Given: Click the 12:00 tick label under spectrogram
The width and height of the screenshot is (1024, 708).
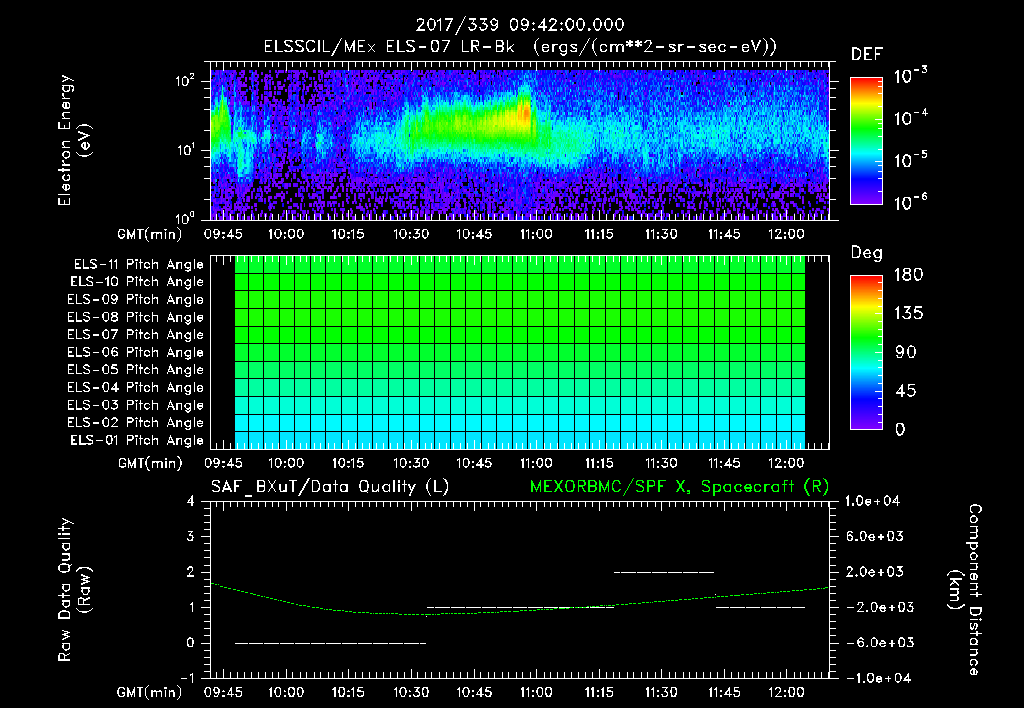Looking at the screenshot, I should (786, 234).
